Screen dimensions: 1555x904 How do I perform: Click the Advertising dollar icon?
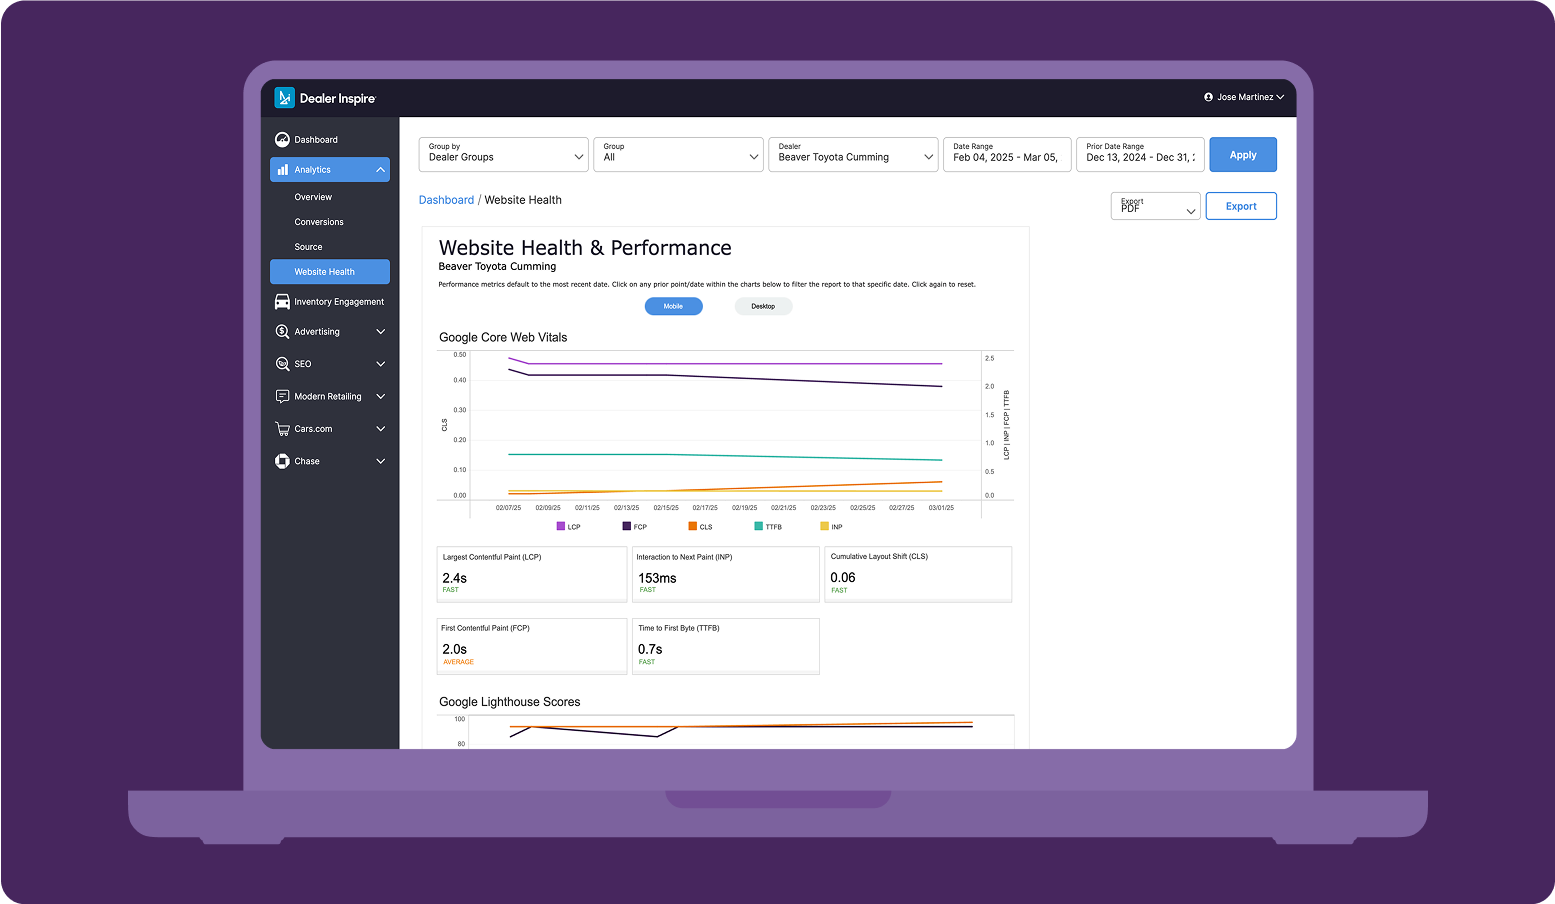click(x=282, y=332)
